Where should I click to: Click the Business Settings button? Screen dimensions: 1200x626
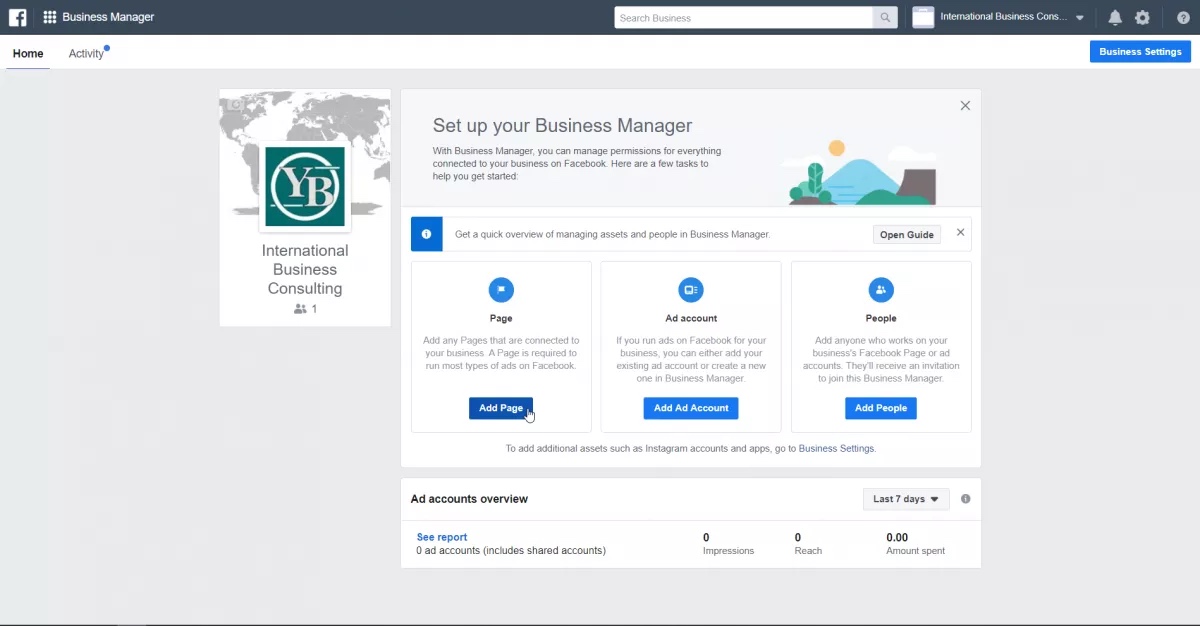tap(1140, 52)
